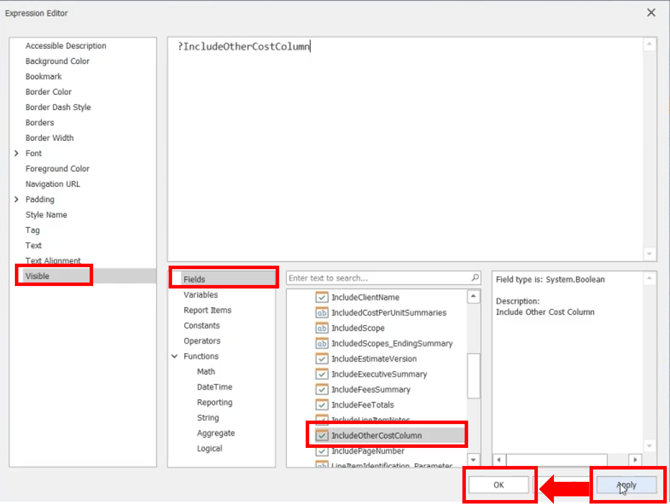
Task: Select the IncludeEstimateVersion field
Action: tap(374, 359)
